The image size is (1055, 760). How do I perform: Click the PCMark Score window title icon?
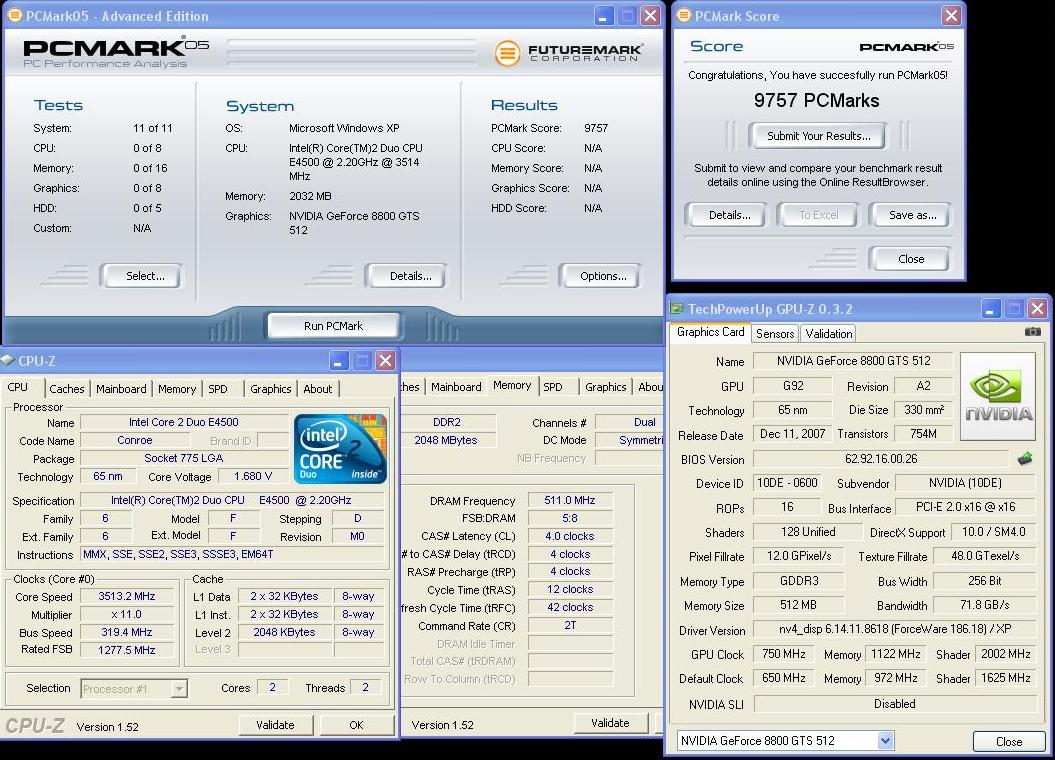pyautogui.click(x=684, y=15)
